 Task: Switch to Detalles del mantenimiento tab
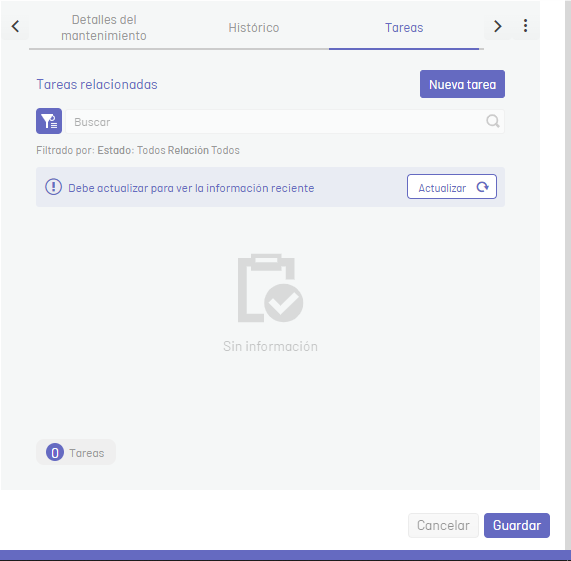tap(104, 28)
